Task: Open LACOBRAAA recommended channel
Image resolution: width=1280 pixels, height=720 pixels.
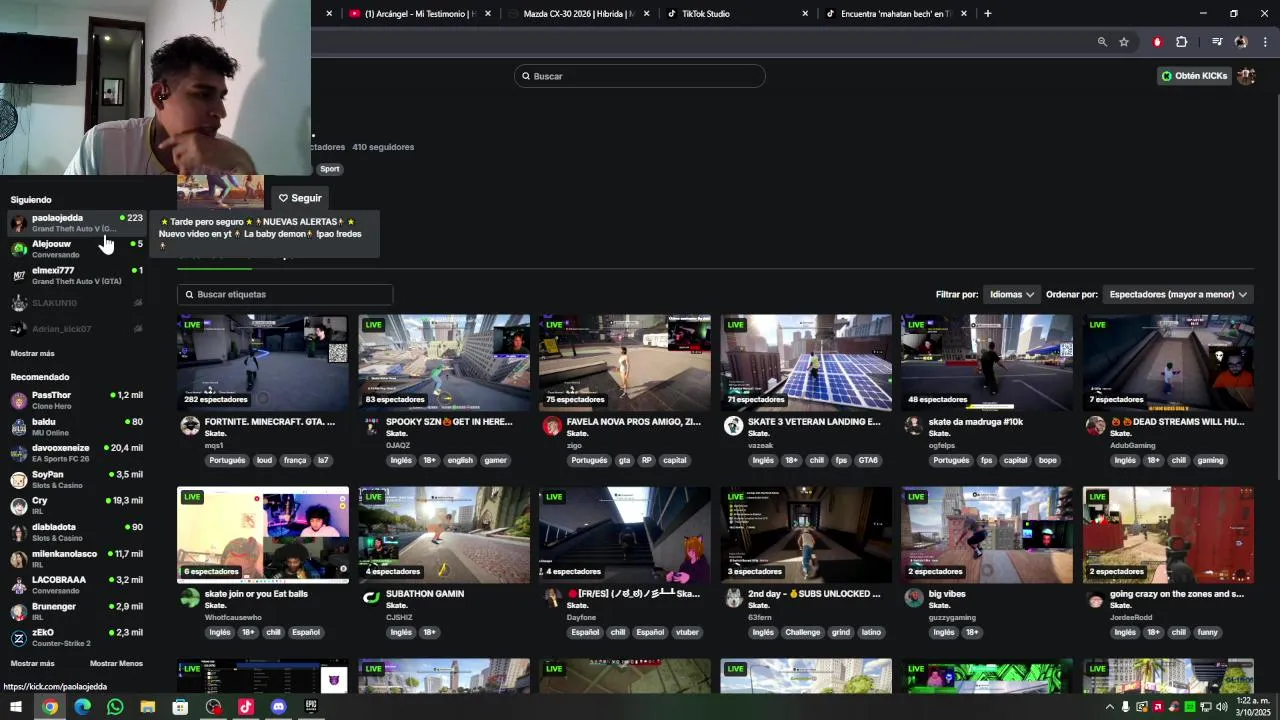Action: [x=77, y=585]
